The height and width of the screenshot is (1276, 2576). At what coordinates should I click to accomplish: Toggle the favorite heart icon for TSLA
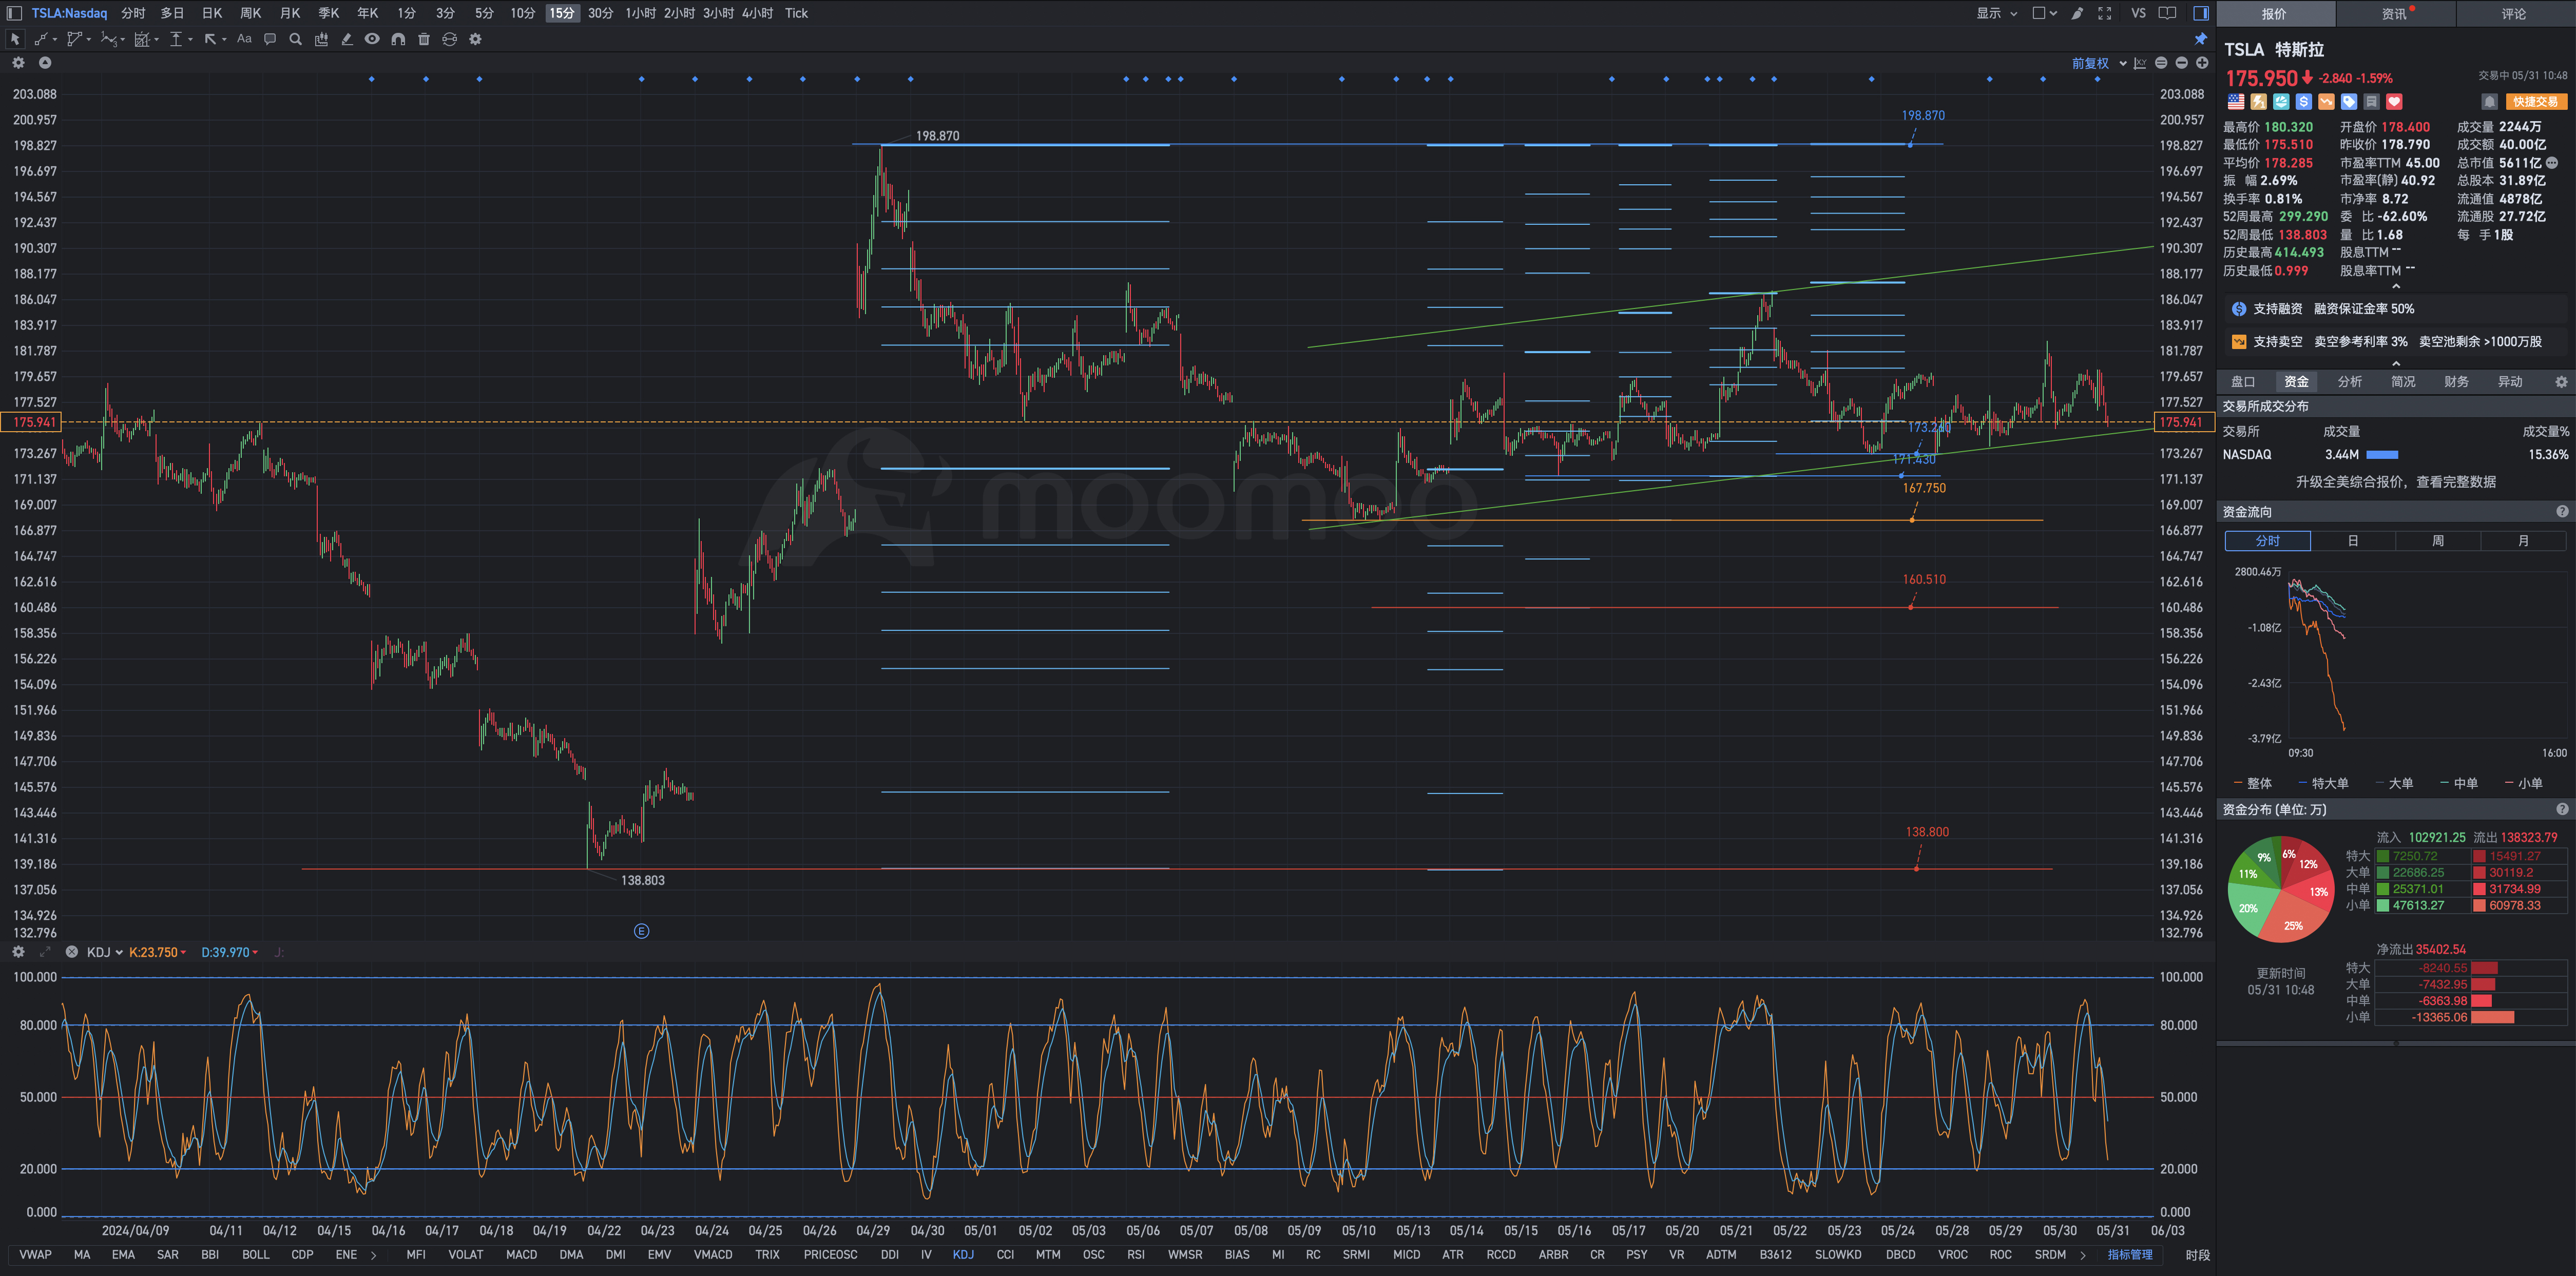tap(2394, 102)
